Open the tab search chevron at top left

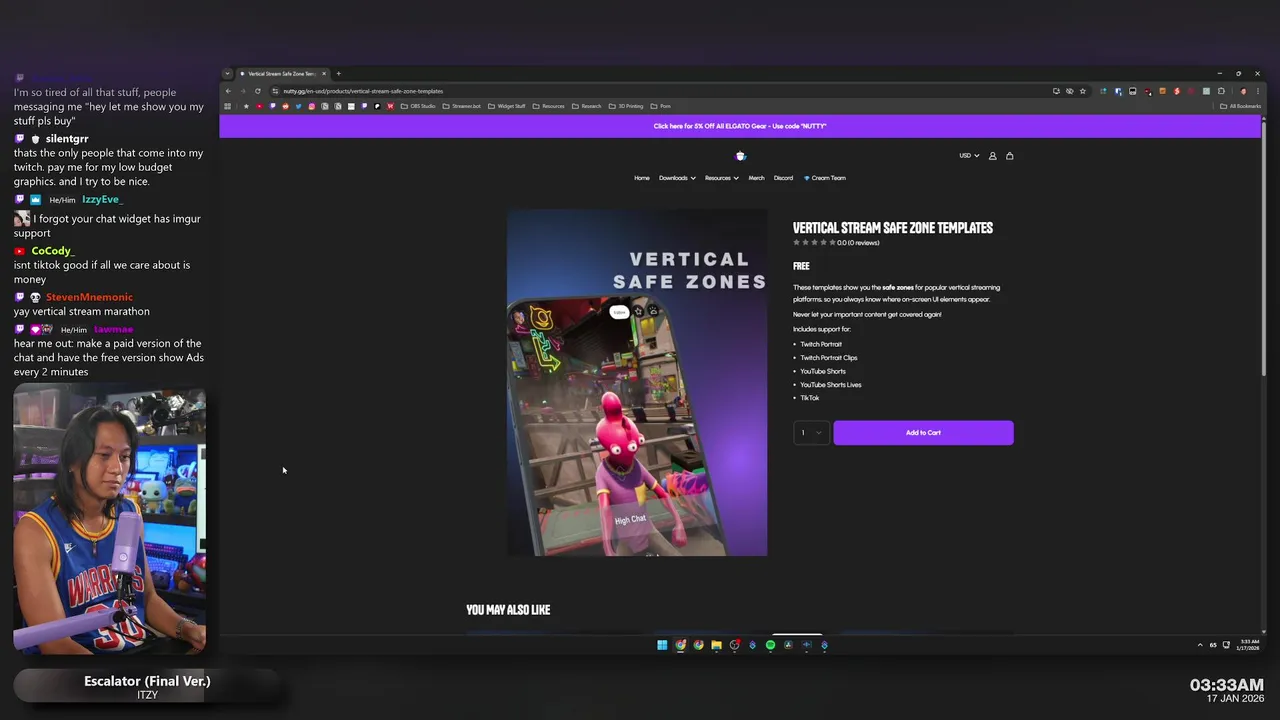[x=227, y=73]
